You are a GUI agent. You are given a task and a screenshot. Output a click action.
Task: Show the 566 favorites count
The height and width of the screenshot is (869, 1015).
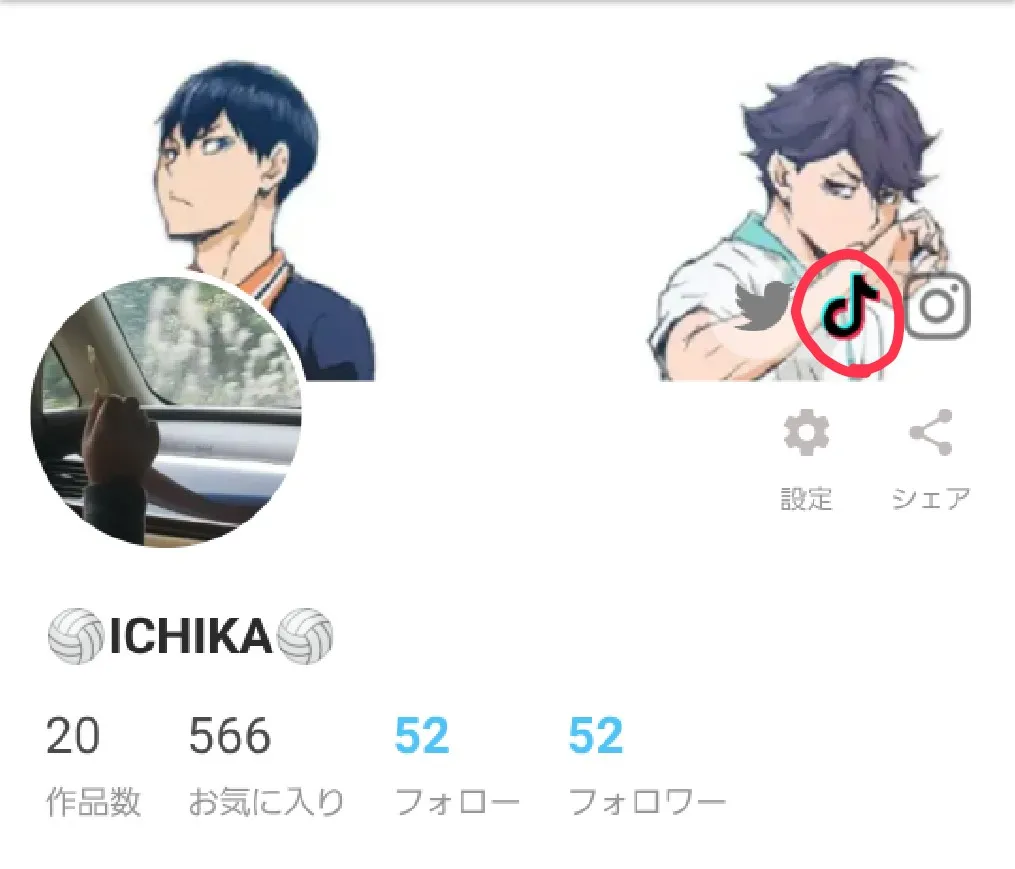230,736
